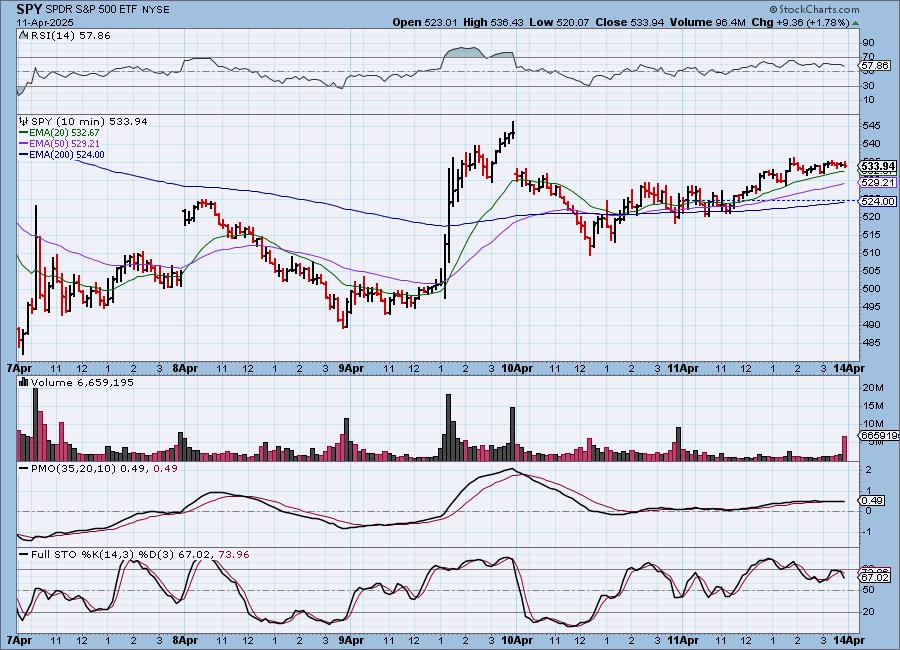
Task: Click the navy EMA(200) legend line sample
Action: (24, 154)
